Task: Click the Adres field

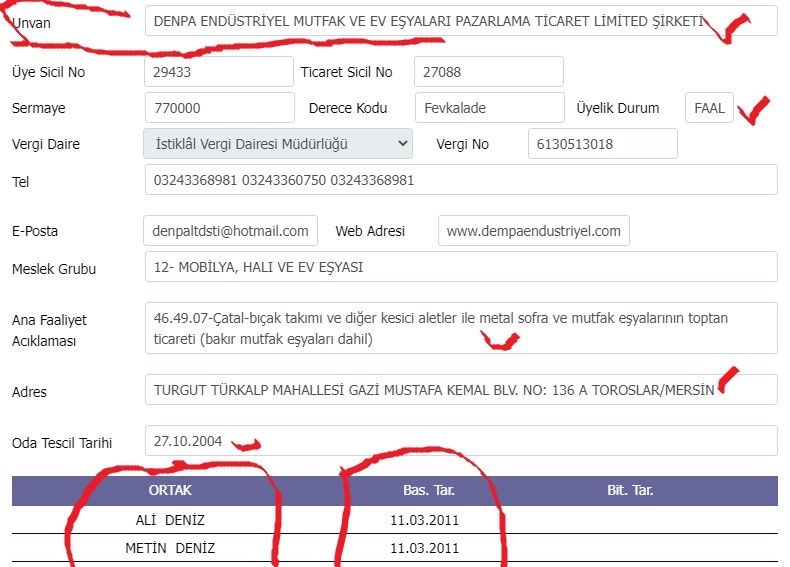Action: tap(461, 390)
